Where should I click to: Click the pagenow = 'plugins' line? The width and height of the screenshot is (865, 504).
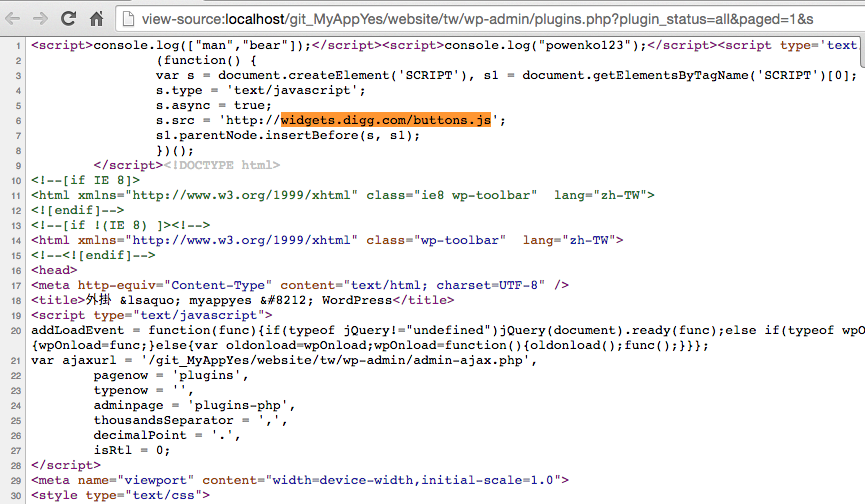click(171, 376)
